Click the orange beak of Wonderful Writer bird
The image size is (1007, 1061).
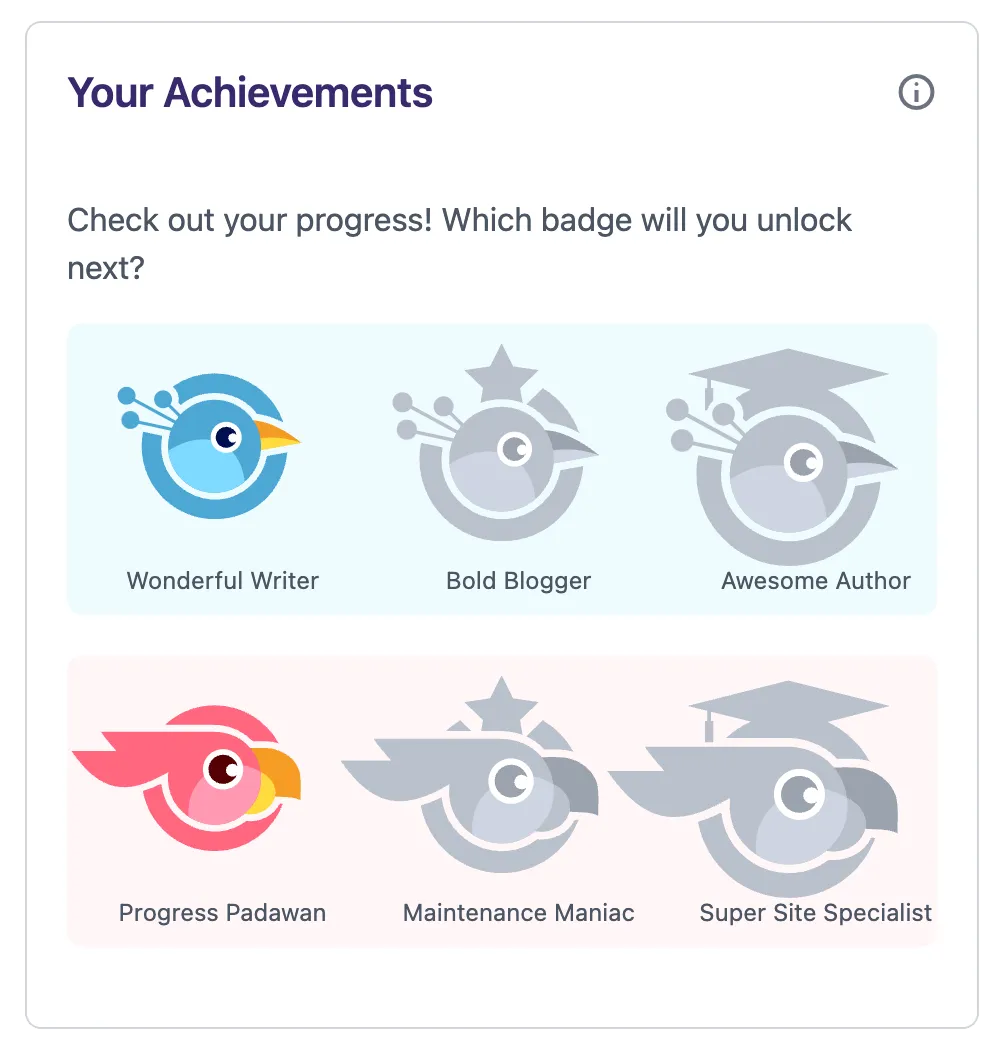(276, 436)
